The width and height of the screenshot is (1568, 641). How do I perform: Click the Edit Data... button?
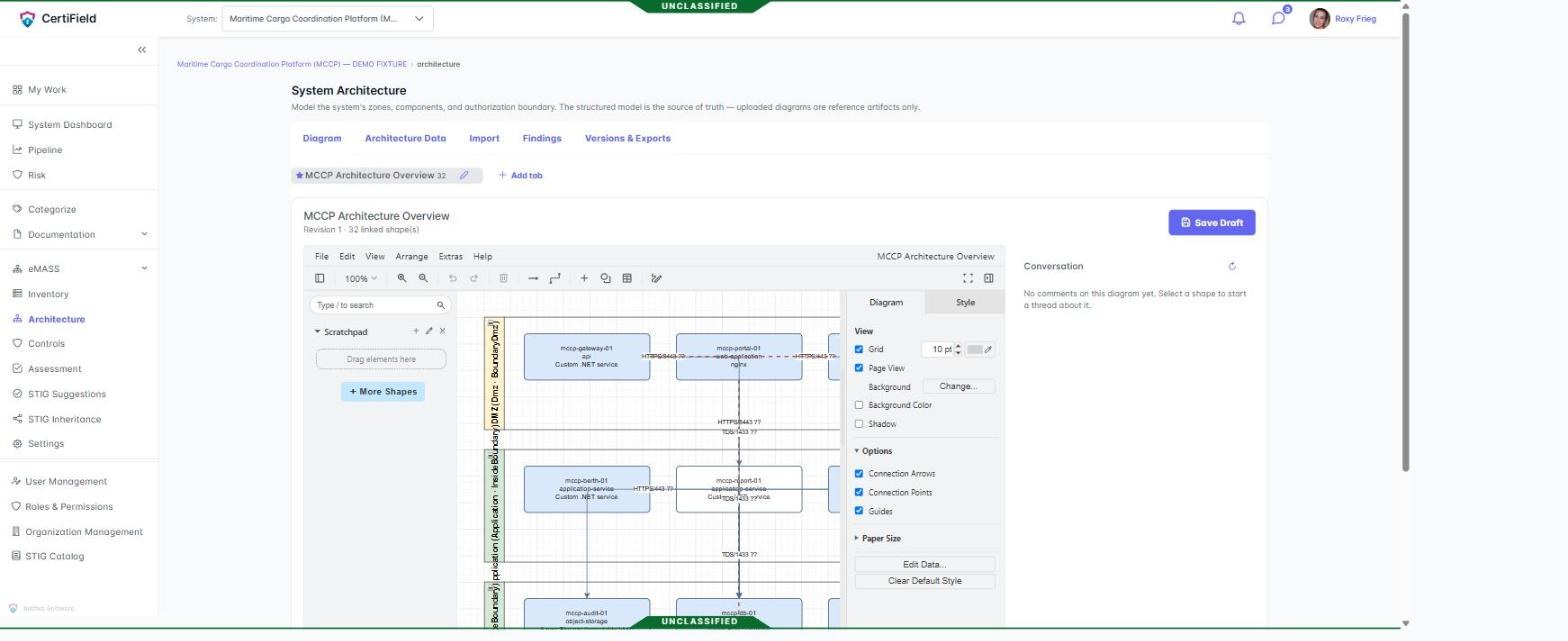tap(924, 564)
